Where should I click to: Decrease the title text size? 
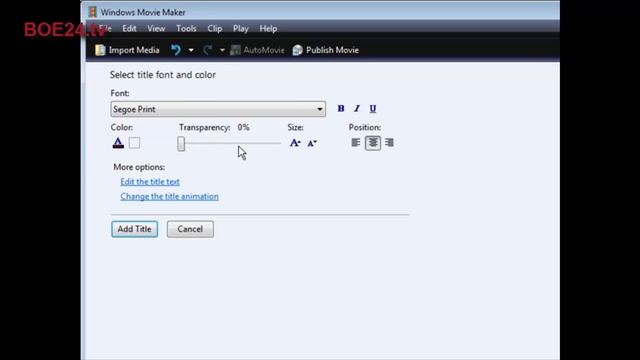pyautogui.click(x=312, y=143)
